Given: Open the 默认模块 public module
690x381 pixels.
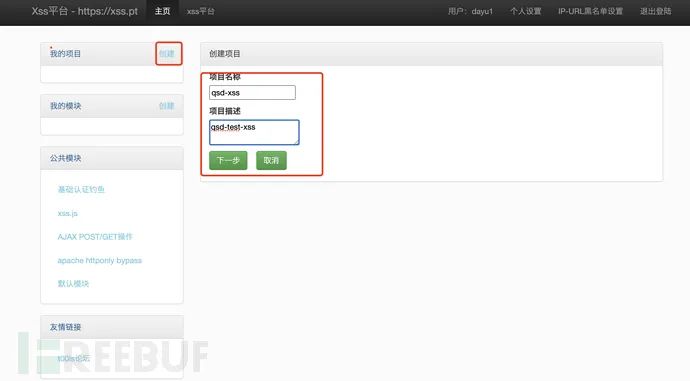Looking at the screenshot, I should pos(73,284).
